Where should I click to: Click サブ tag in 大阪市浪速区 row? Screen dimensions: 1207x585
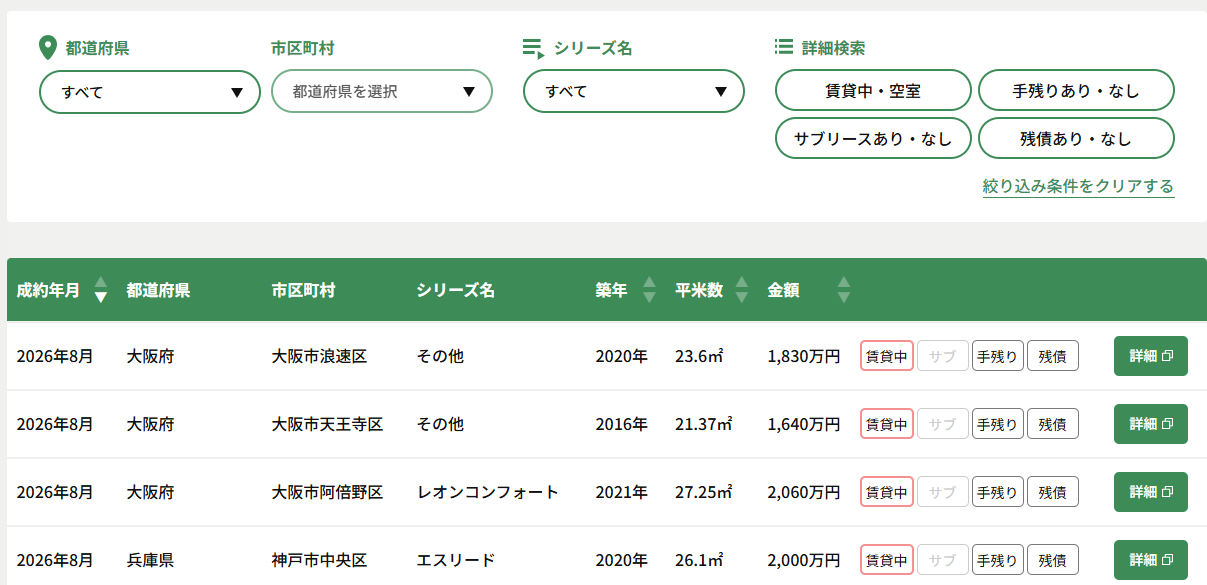942,356
